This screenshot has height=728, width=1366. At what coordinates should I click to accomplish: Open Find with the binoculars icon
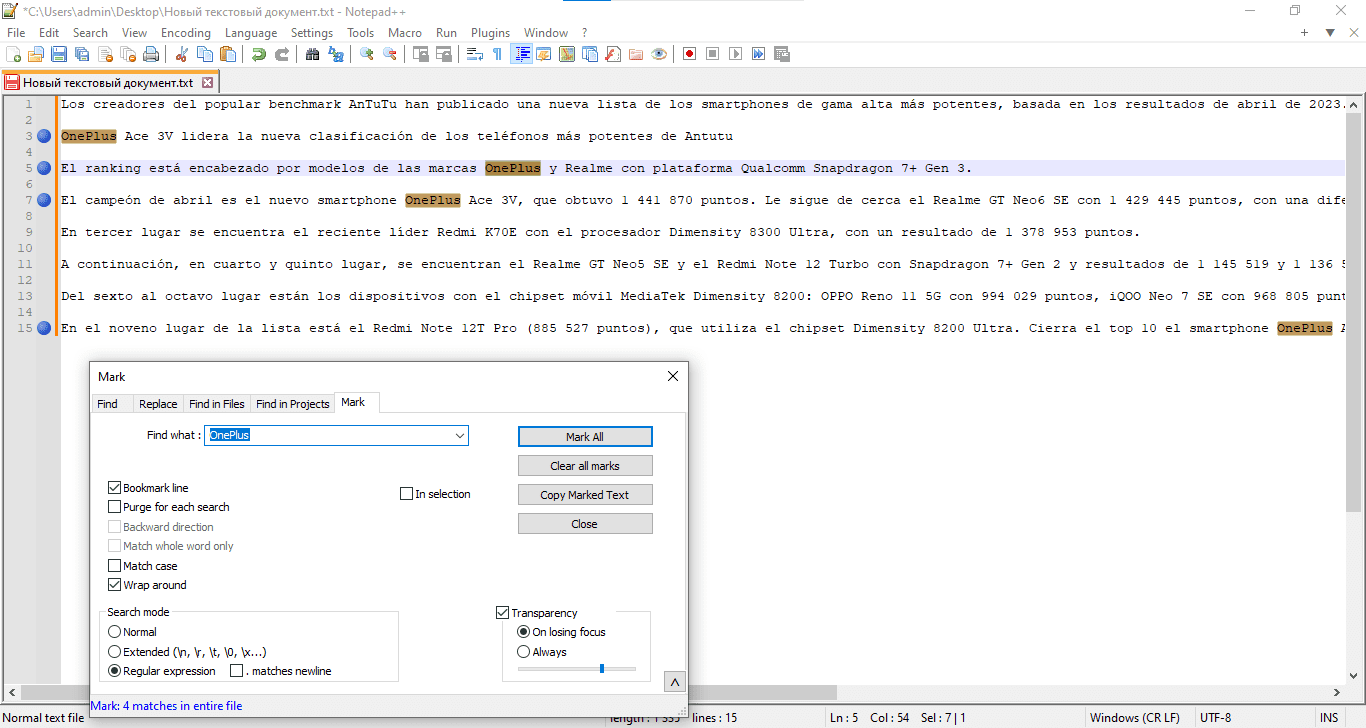(312, 54)
